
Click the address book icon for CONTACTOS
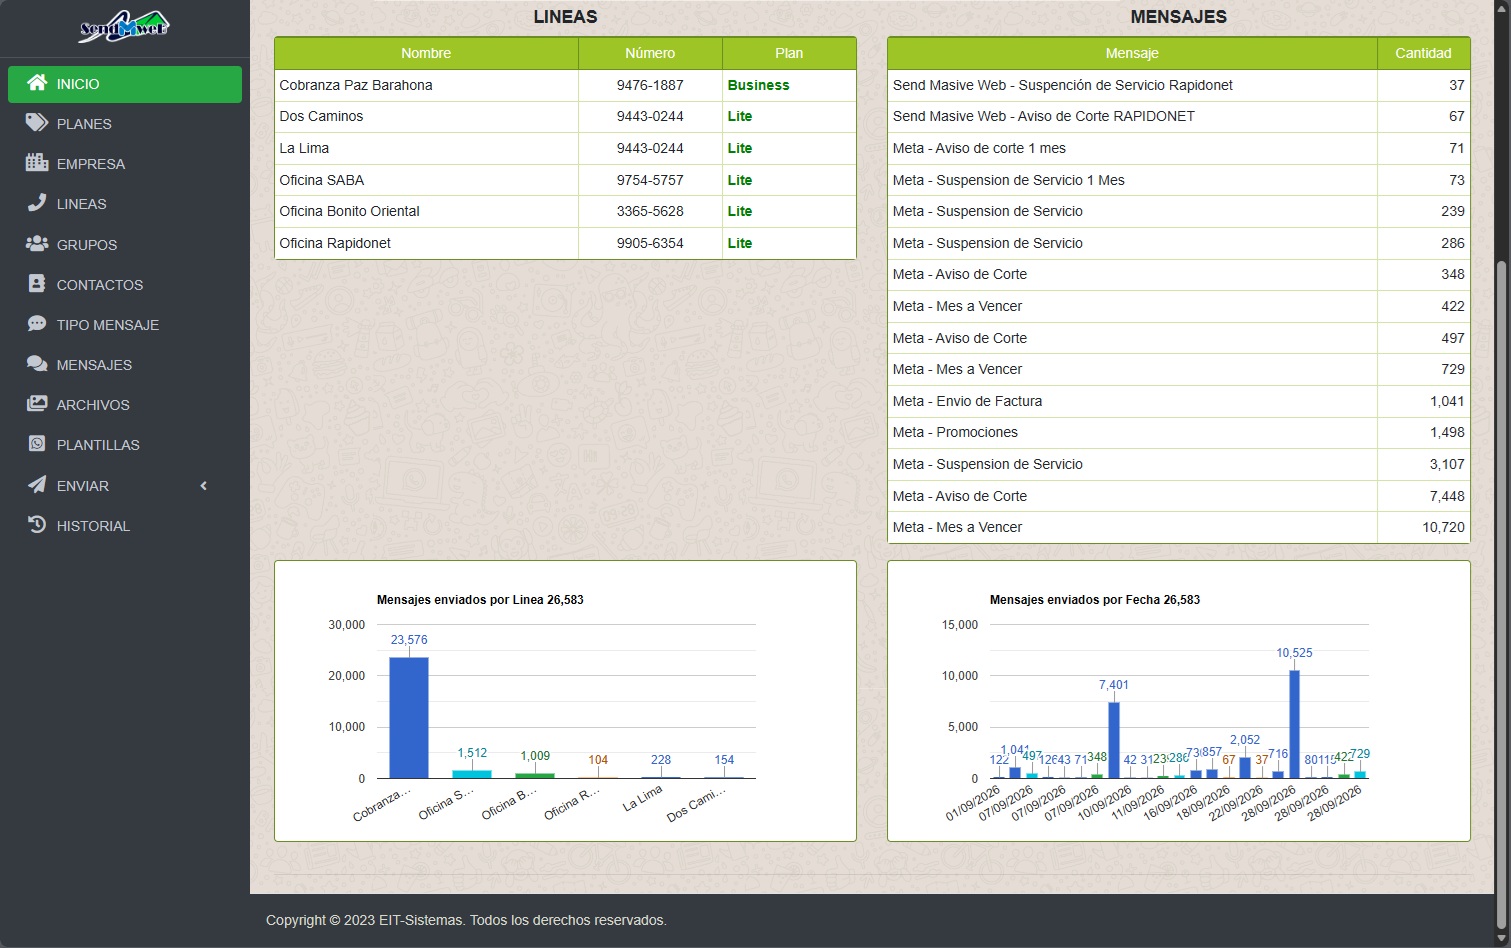(x=37, y=284)
